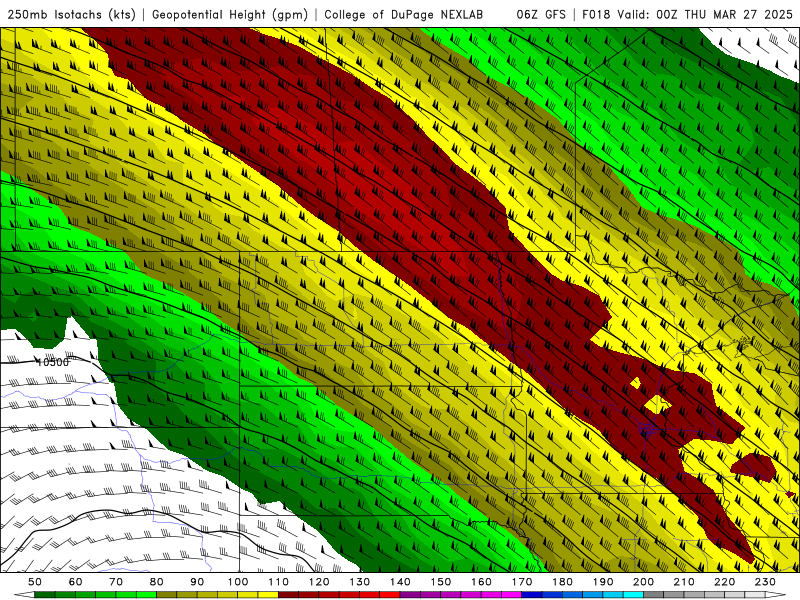Click the 180 knot color bar label
The width and height of the screenshot is (800, 600).
pos(562,582)
